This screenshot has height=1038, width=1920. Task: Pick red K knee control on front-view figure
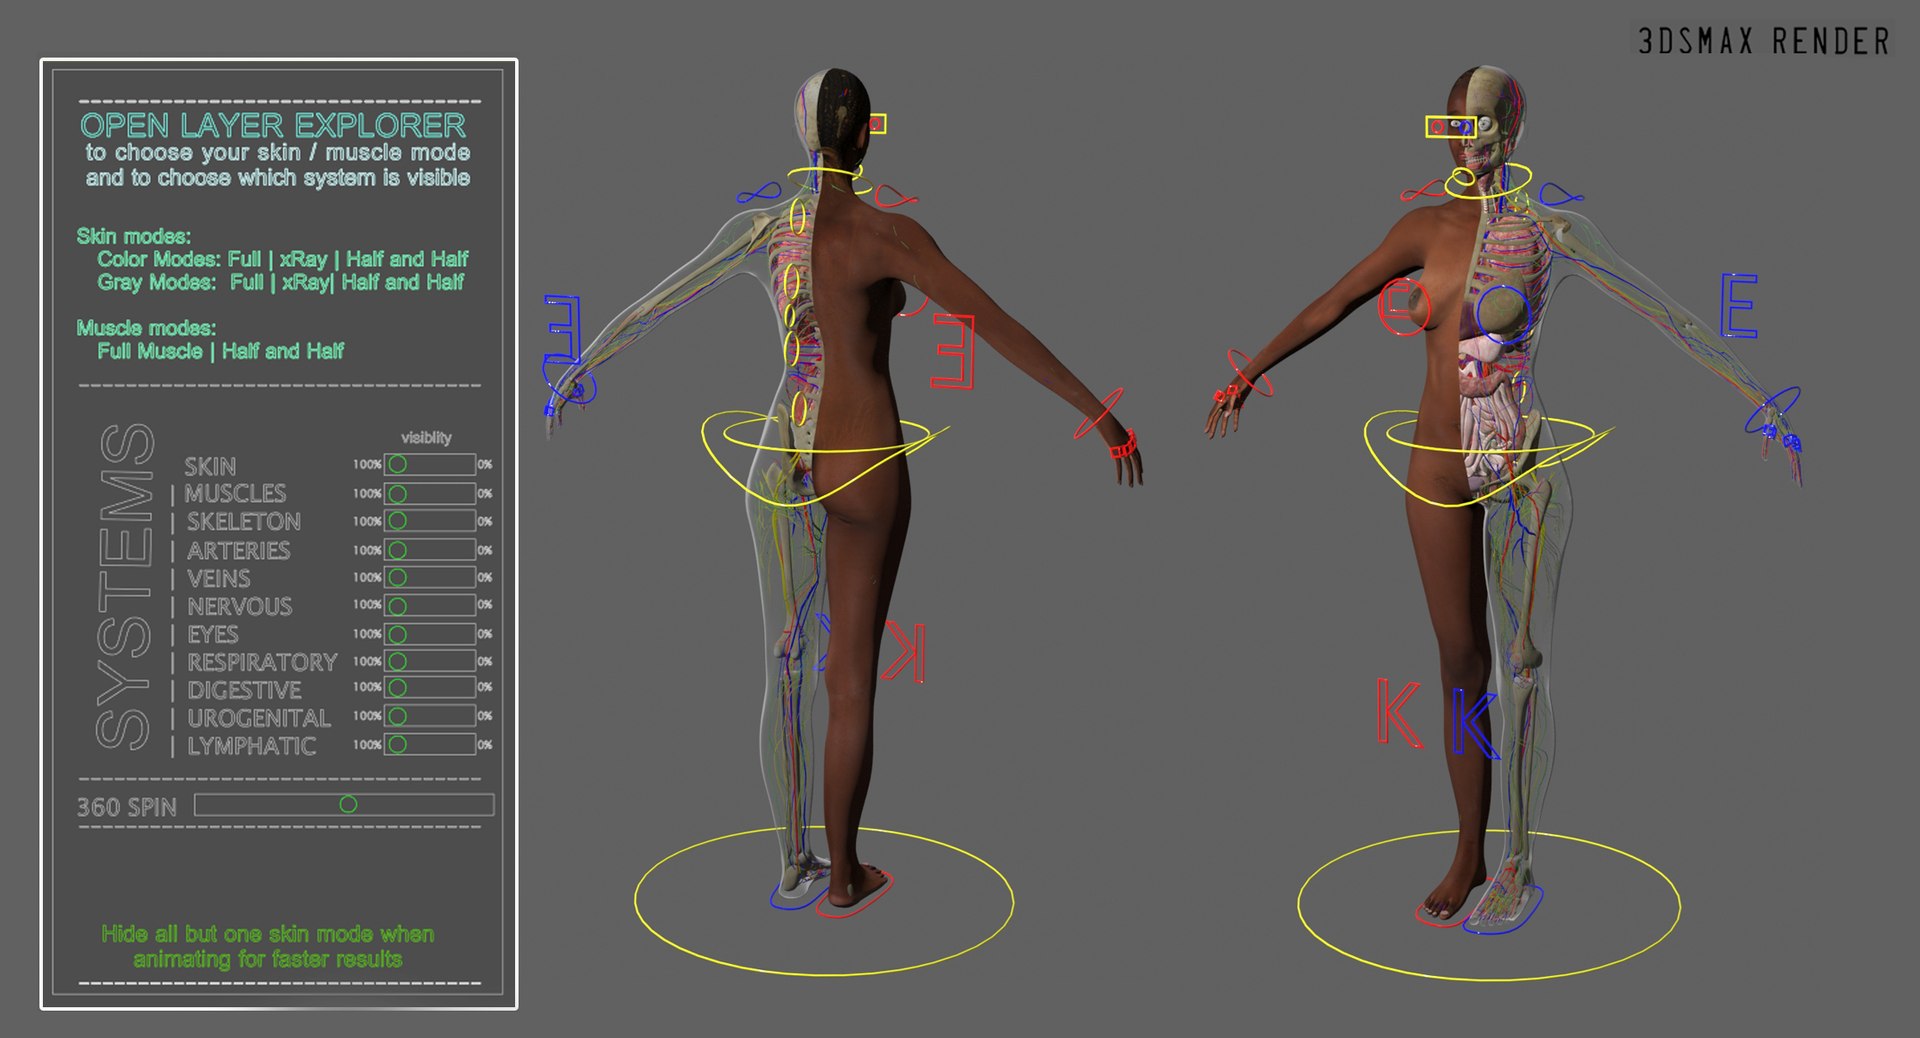(1399, 712)
